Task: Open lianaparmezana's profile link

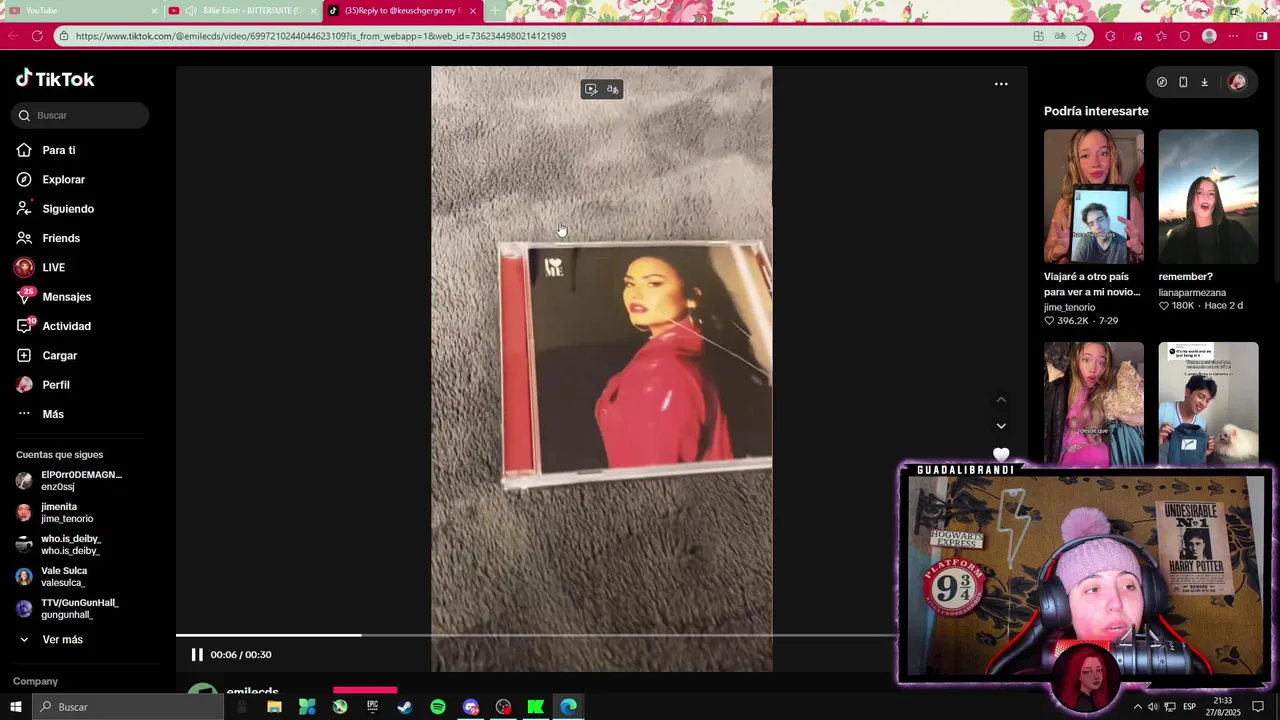Action: pos(1192,293)
